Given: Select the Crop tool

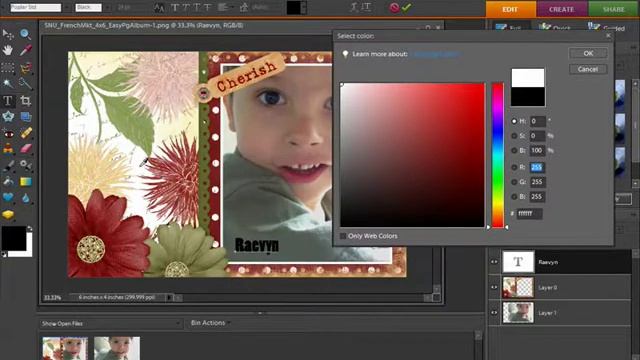Looking at the screenshot, I should pyautogui.click(x=25, y=100).
